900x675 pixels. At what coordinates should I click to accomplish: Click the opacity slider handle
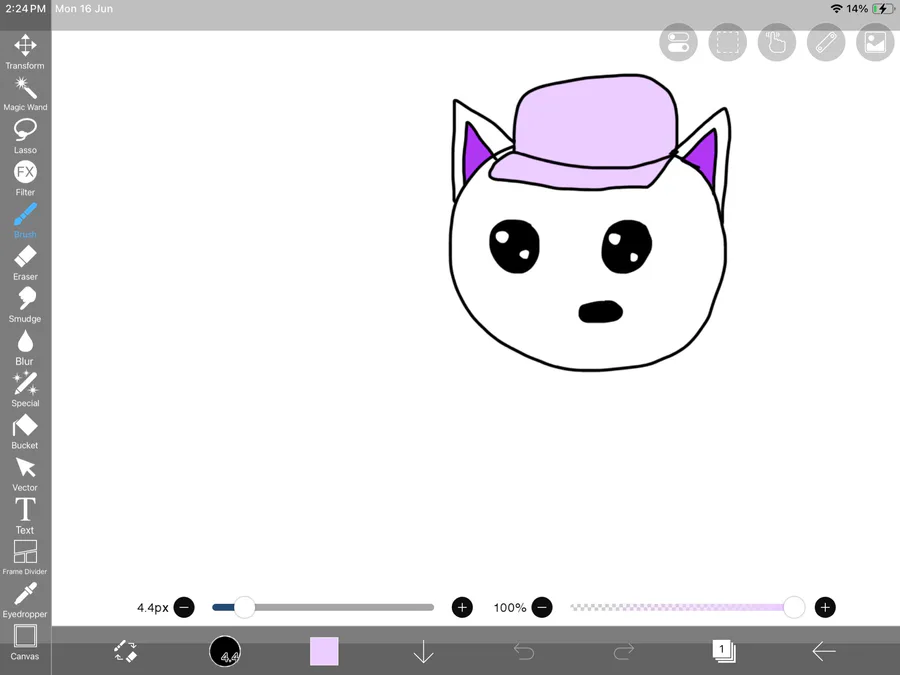[794, 607]
